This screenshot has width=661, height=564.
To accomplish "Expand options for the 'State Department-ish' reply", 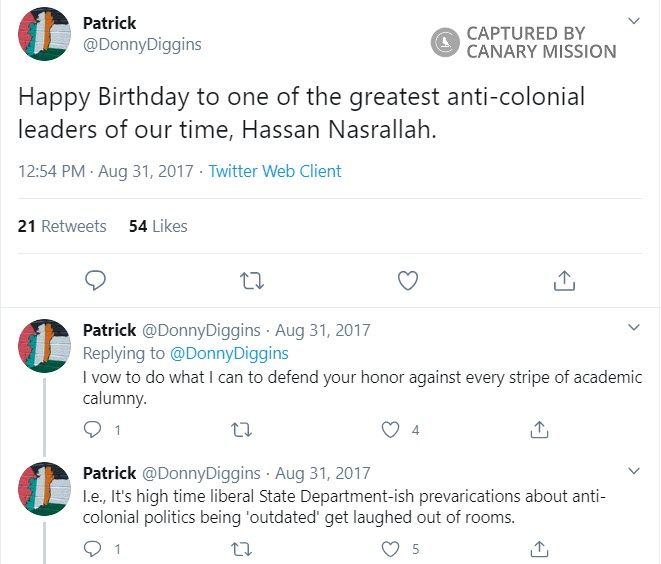I will [633, 470].
